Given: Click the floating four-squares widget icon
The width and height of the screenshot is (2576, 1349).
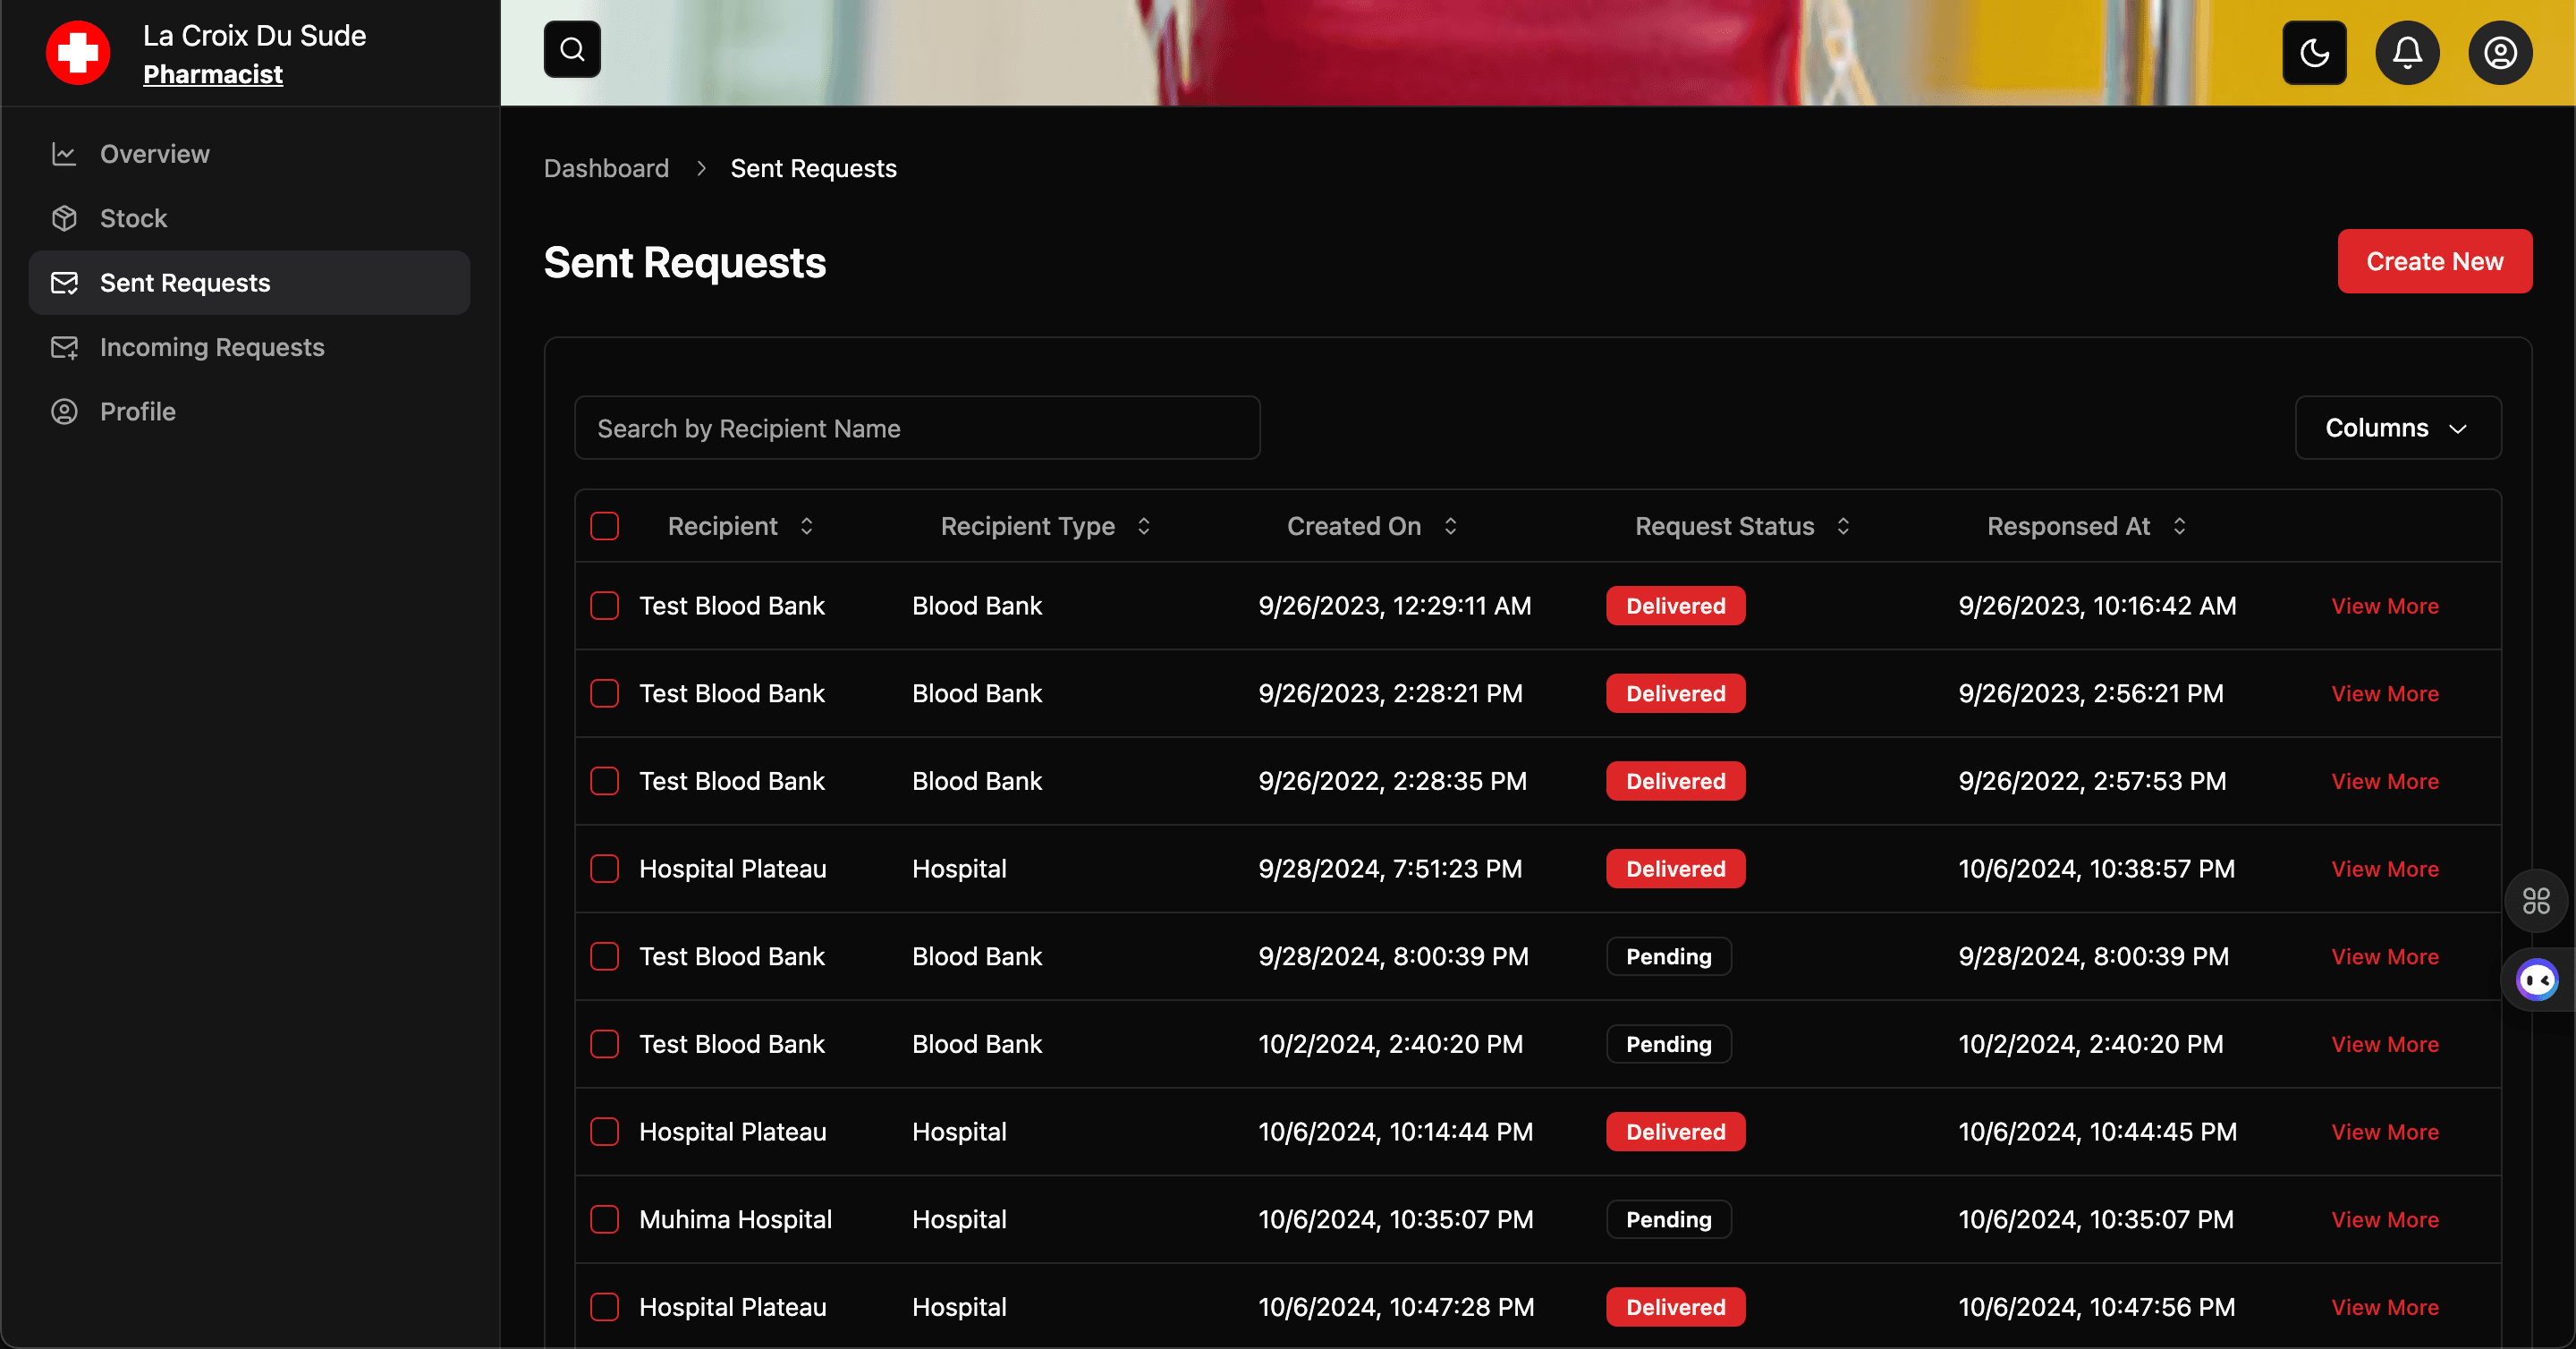Looking at the screenshot, I should pyautogui.click(x=2536, y=901).
